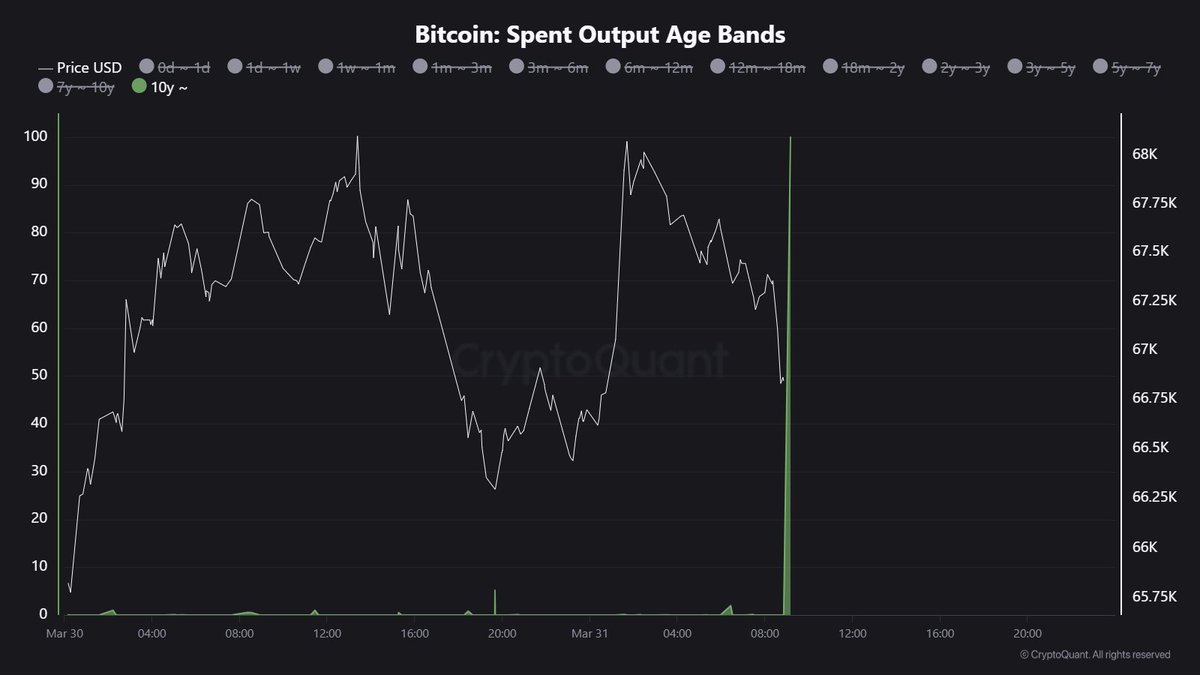Click the 12m ~ 18m legend dot
The height and width of the screenshot is (675, 1200).
[718, 67]
